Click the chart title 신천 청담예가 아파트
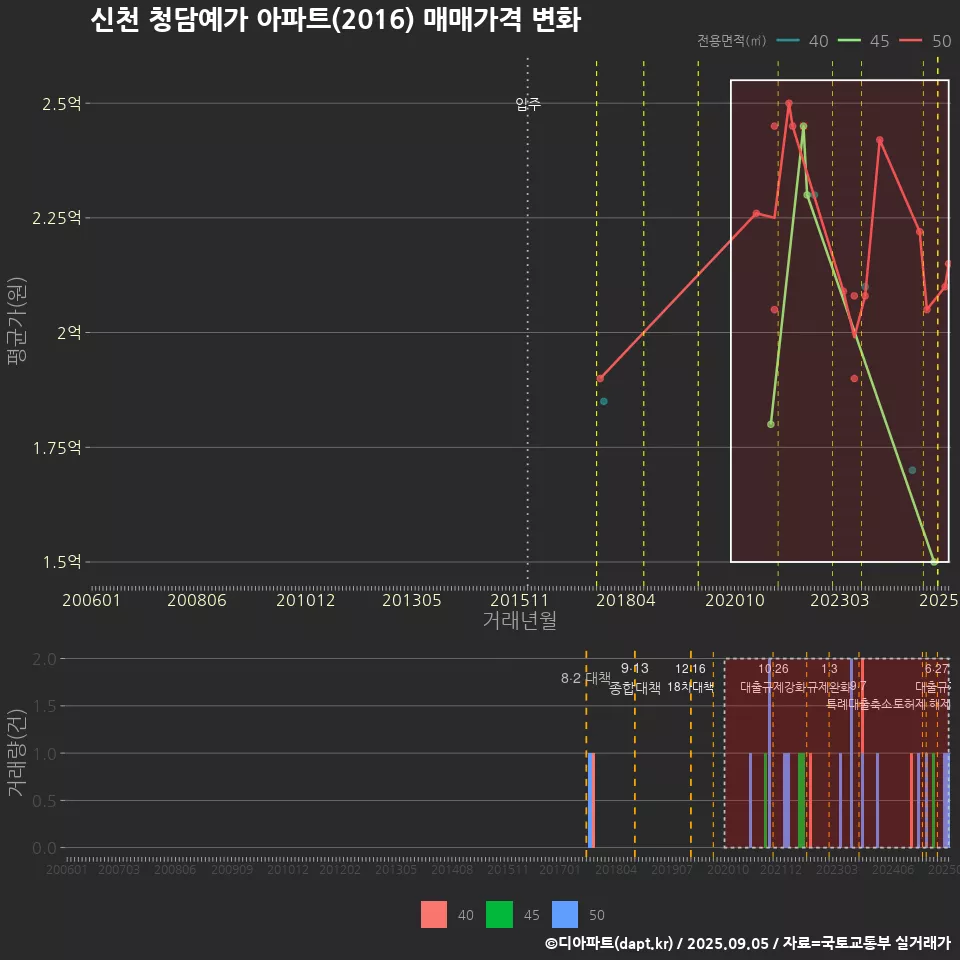The height and width of the screenshot is (960, 960). (x=335, y=20)
